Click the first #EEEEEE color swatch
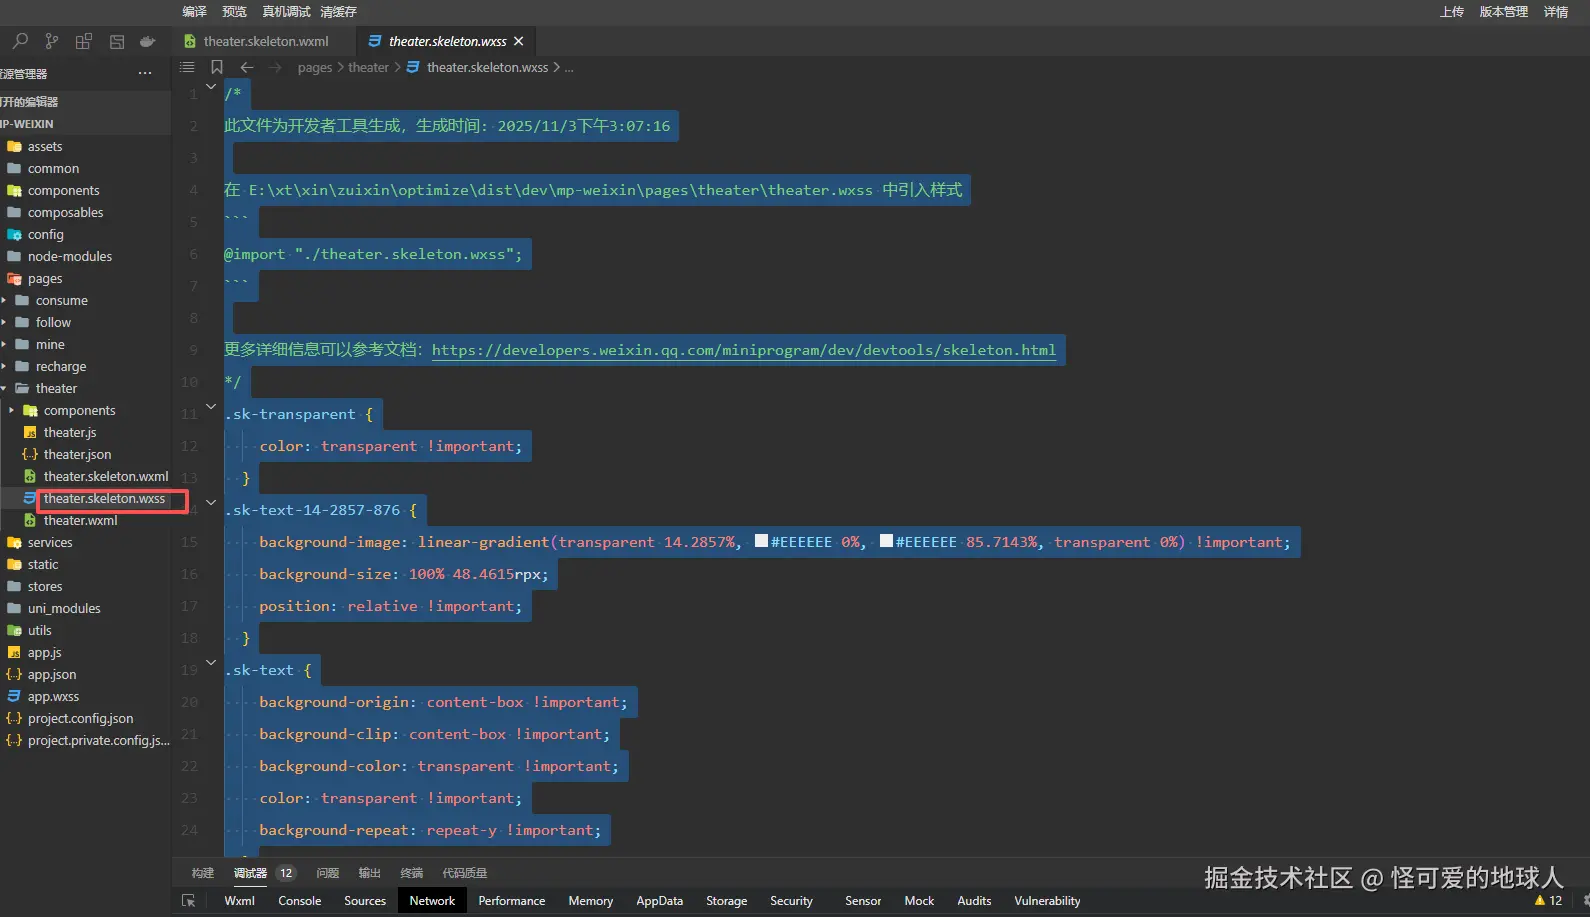 [x=761, y=541]
